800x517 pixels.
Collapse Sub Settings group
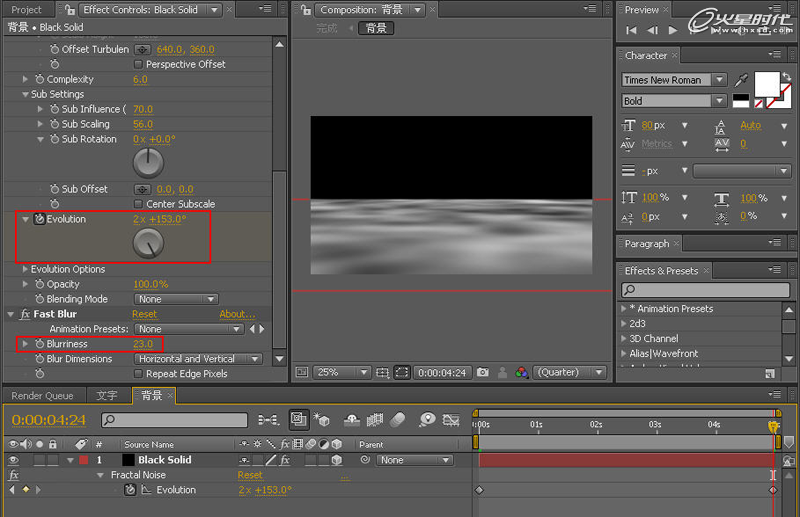(25, 94)
